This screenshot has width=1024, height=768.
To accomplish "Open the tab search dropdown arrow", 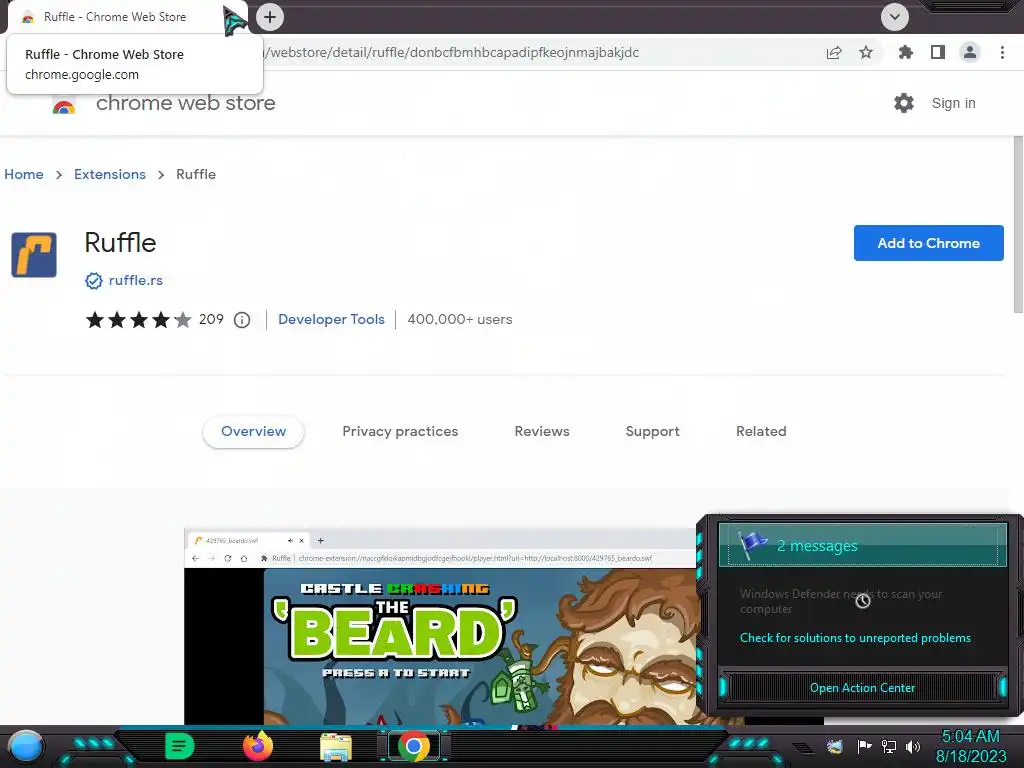I will (895, 17).
